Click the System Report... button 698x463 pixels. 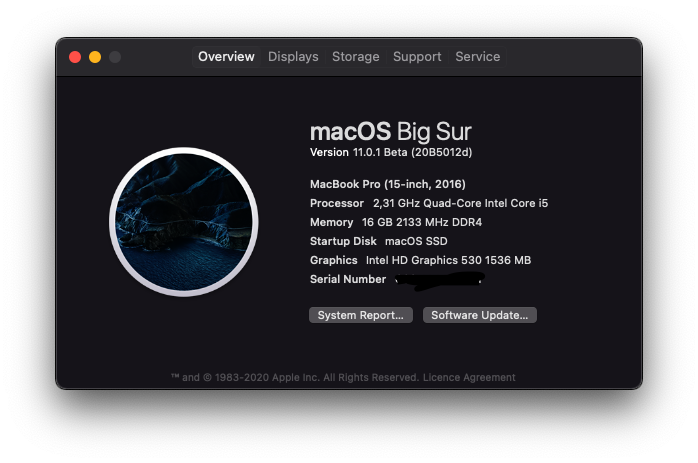[361, 315]
